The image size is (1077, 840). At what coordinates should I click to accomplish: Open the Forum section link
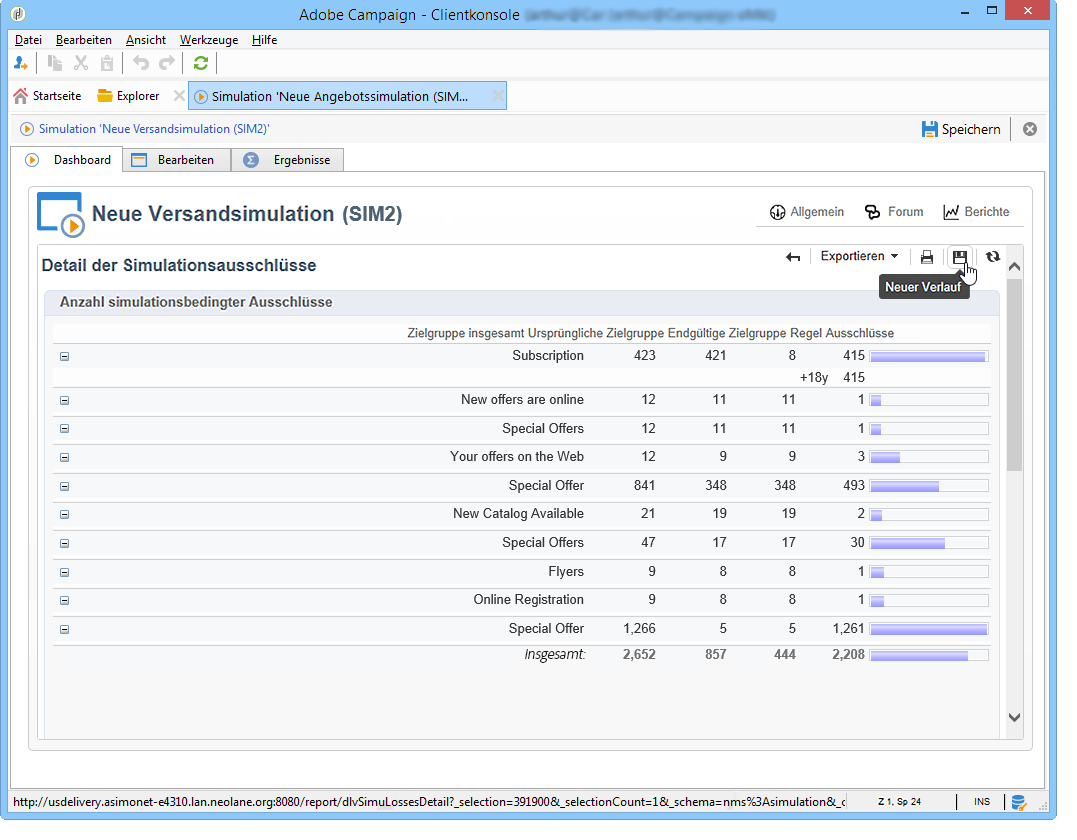(x=894, y=212)
